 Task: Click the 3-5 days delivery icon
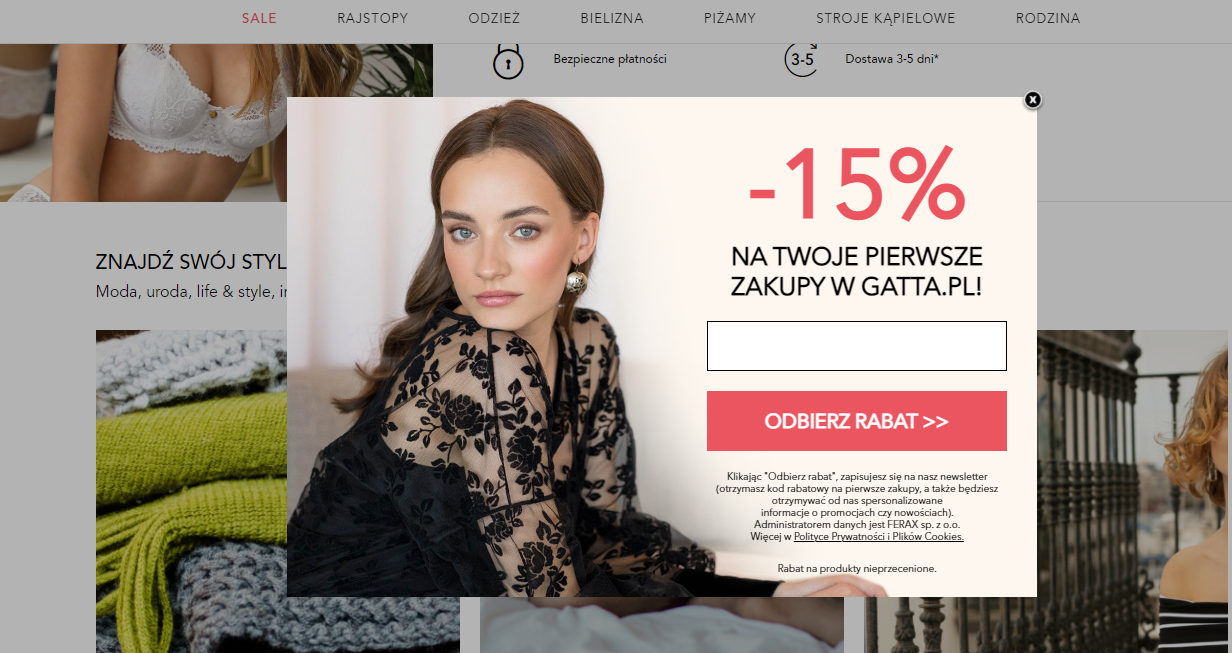(802, 59)
